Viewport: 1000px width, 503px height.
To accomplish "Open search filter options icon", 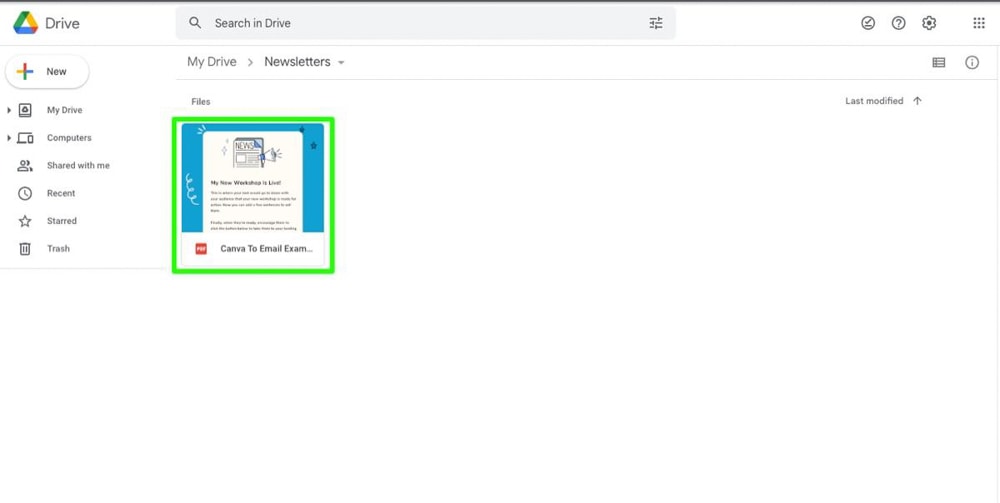I will click(656, 23).
